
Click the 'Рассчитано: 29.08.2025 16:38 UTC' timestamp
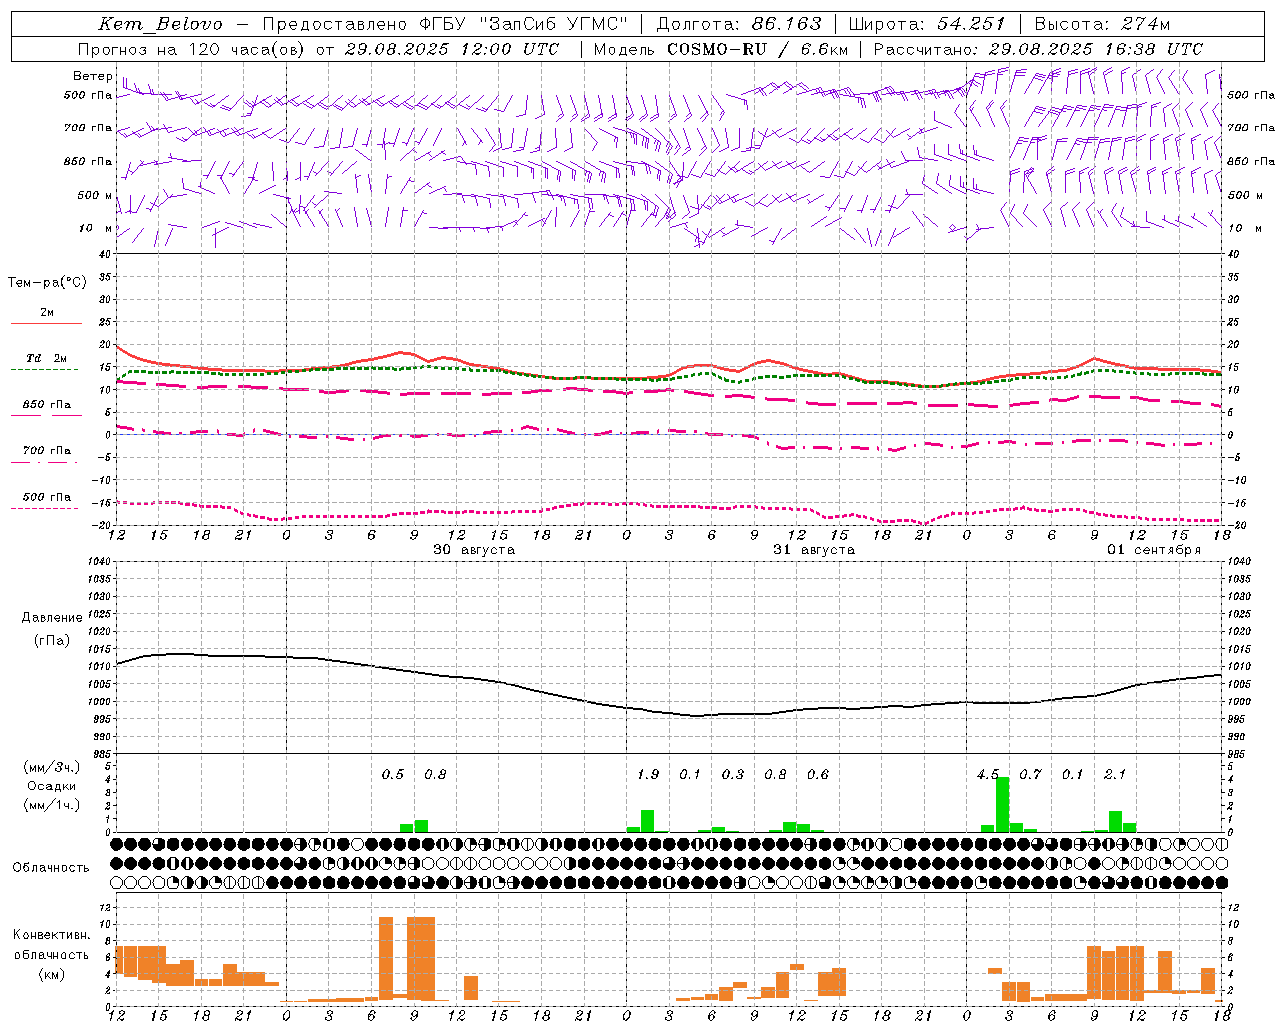(x=1038, y=49)
